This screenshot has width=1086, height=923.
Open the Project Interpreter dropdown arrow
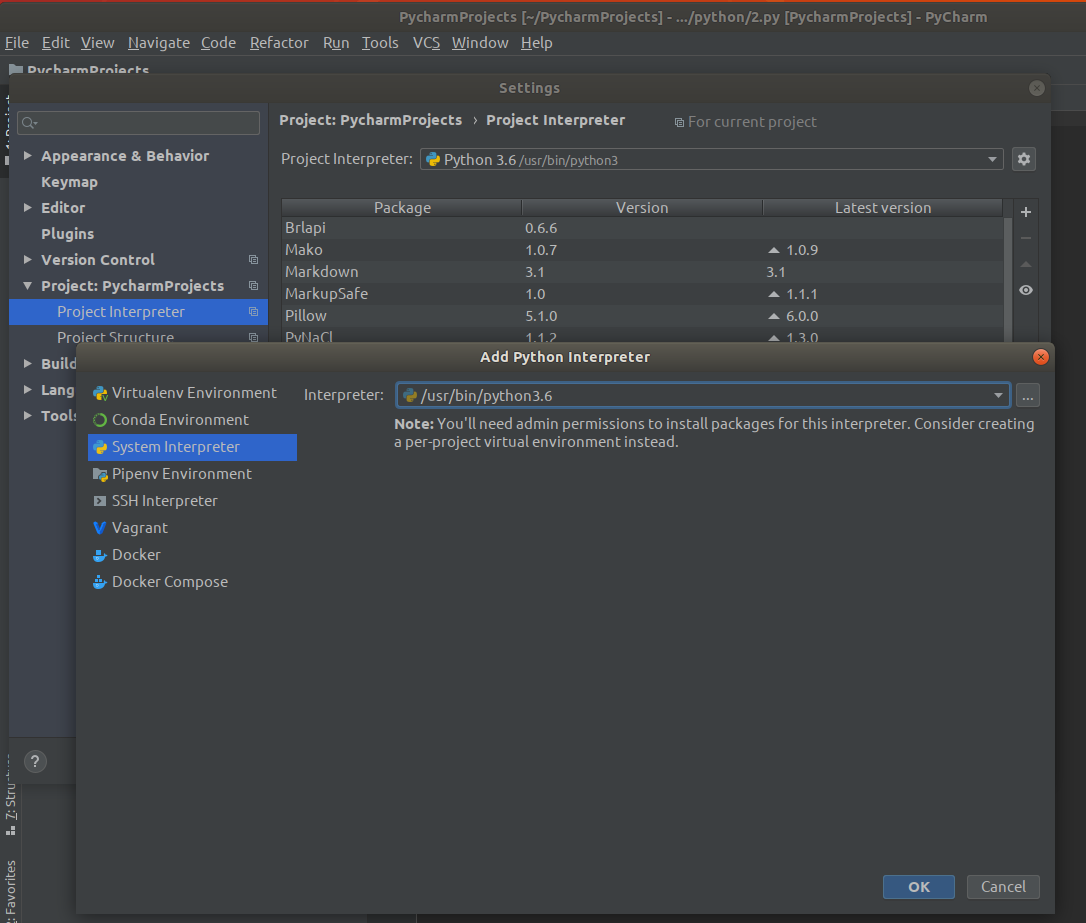click(992, 159)
